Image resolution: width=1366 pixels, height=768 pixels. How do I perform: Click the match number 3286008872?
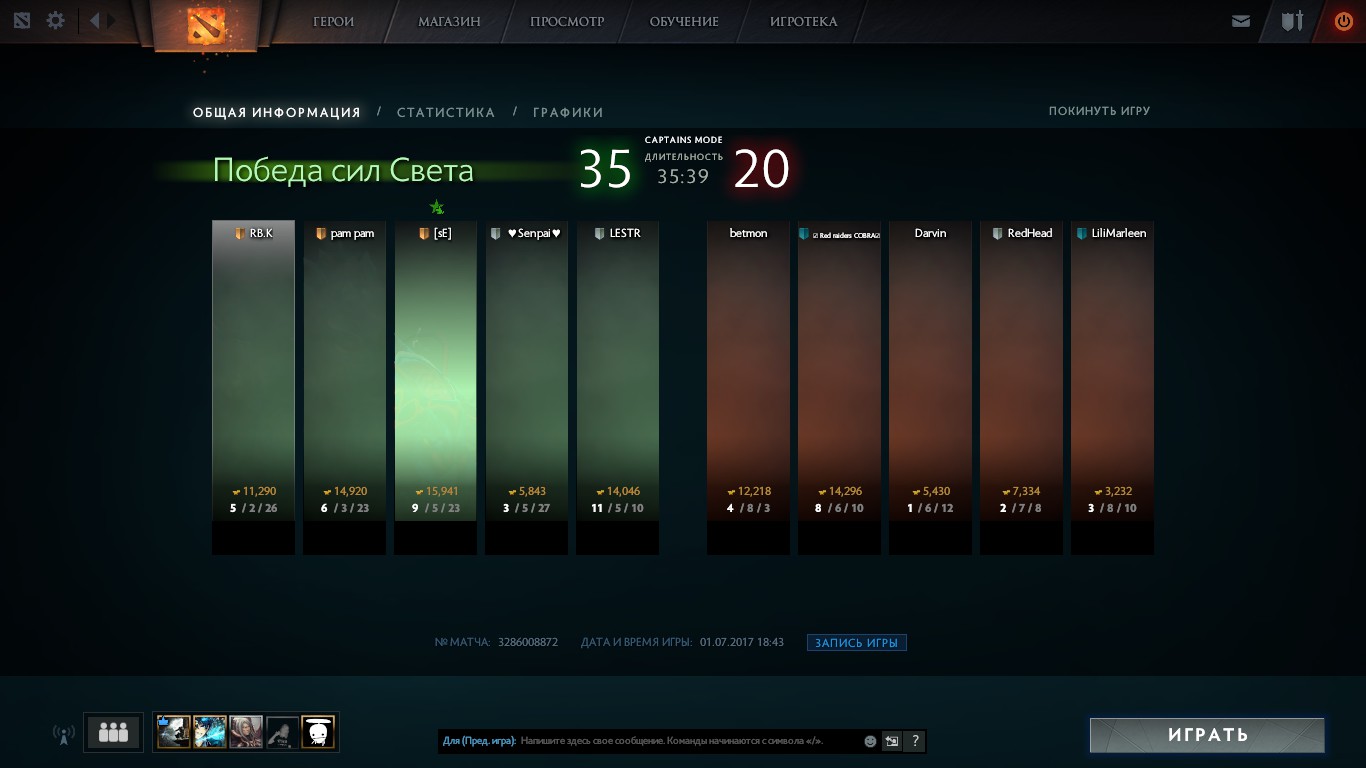528,642
